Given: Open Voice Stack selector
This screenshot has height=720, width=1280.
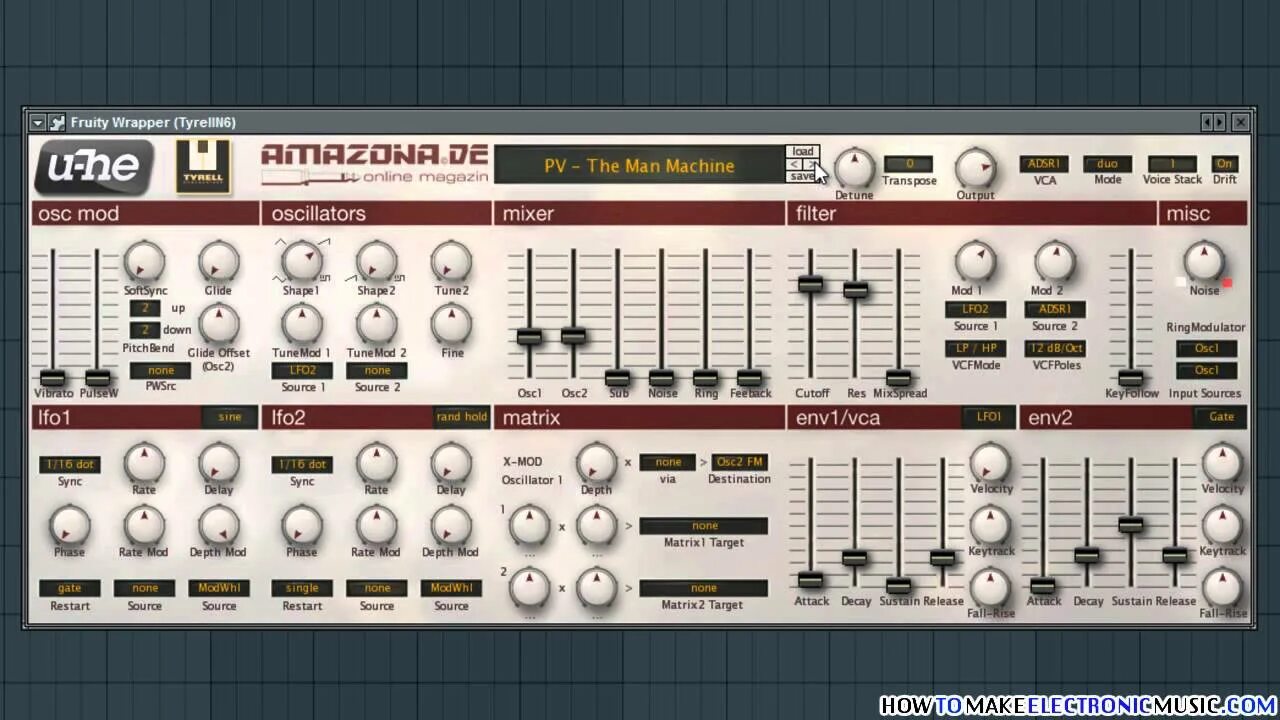Looking at the screenshot, I should click(x=1172, y=164).
